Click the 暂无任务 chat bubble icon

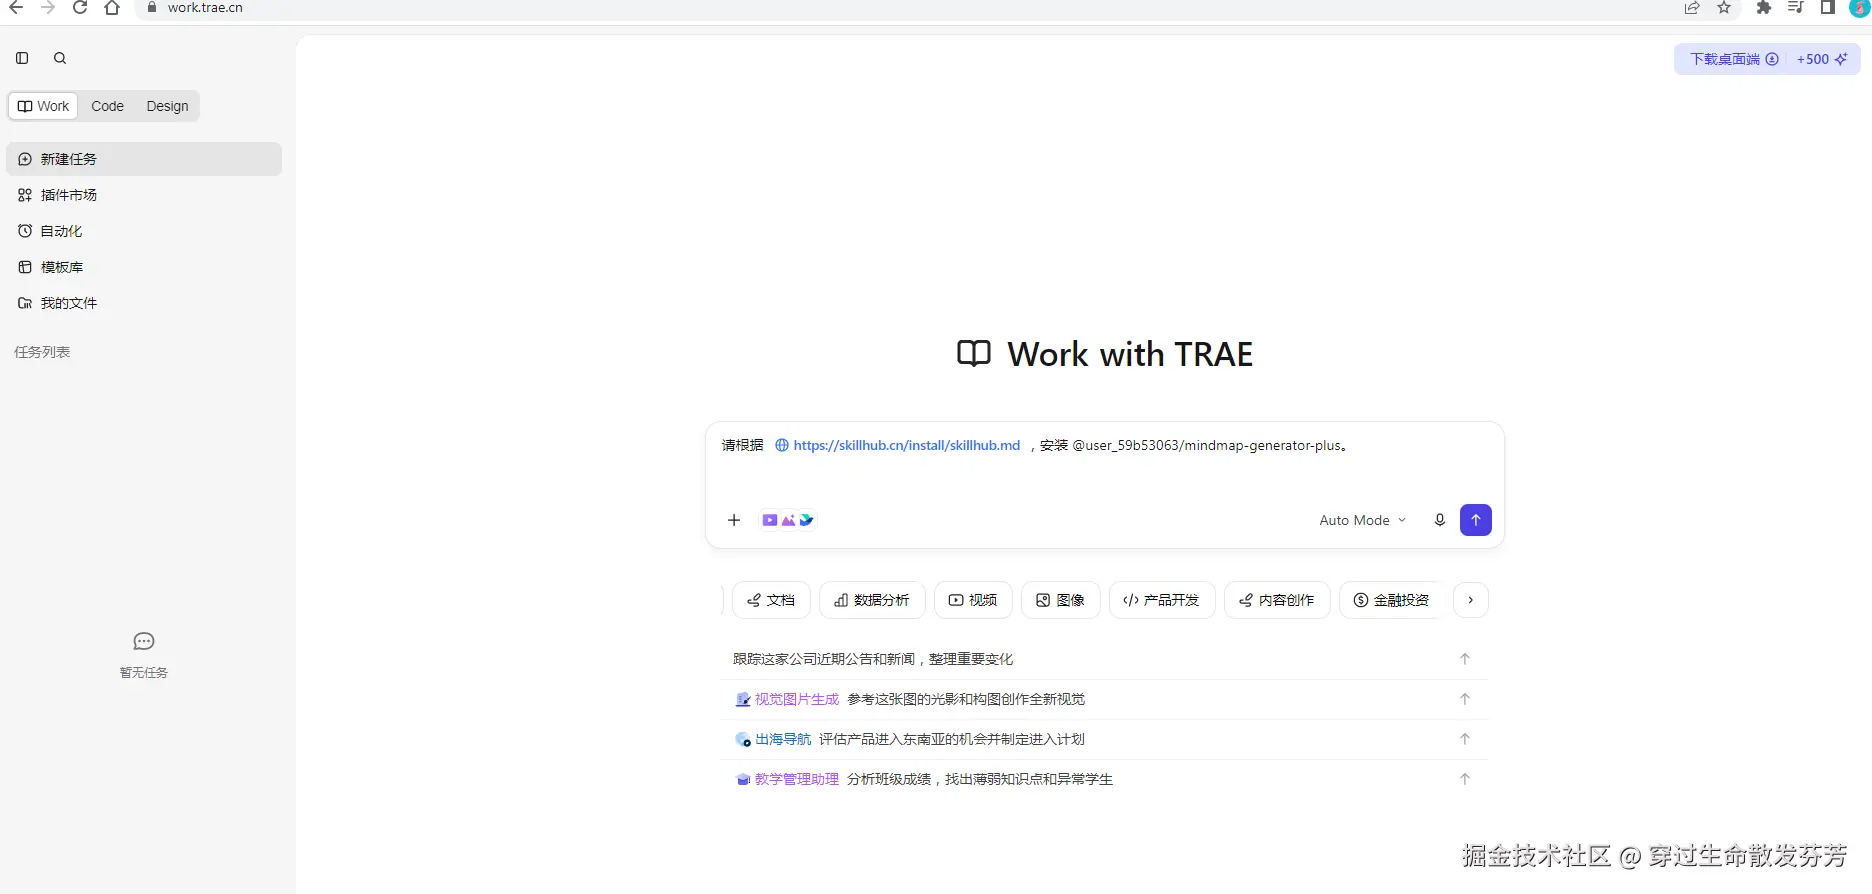[x=144, y=641]
